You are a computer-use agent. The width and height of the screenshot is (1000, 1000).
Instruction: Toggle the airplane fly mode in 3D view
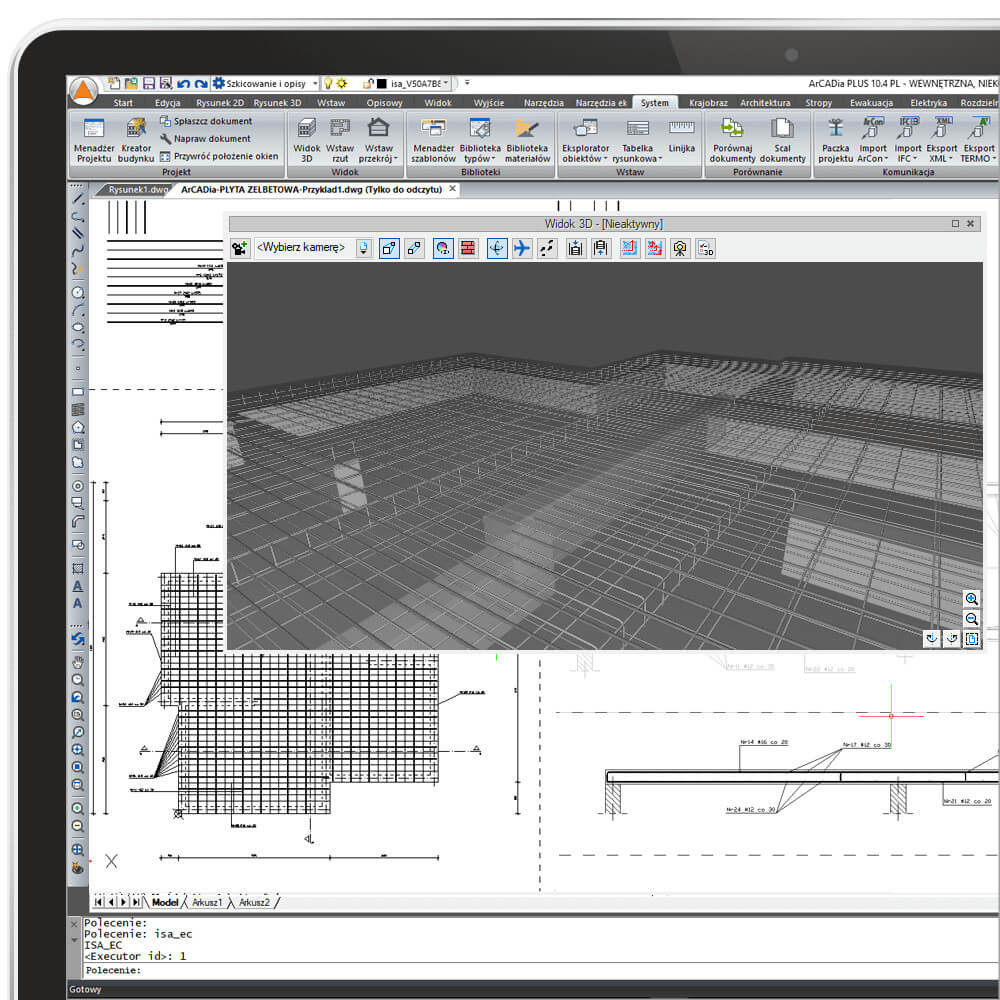pos(521,248)
